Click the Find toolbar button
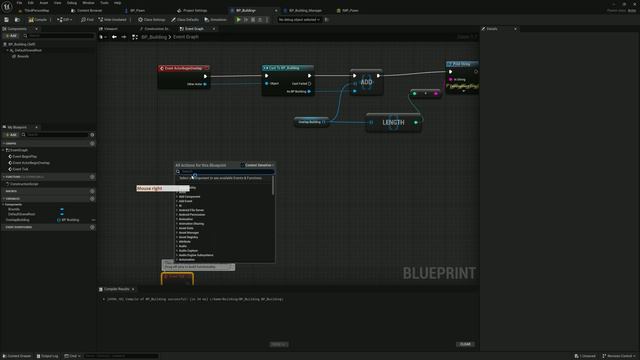 pos(87,20)
